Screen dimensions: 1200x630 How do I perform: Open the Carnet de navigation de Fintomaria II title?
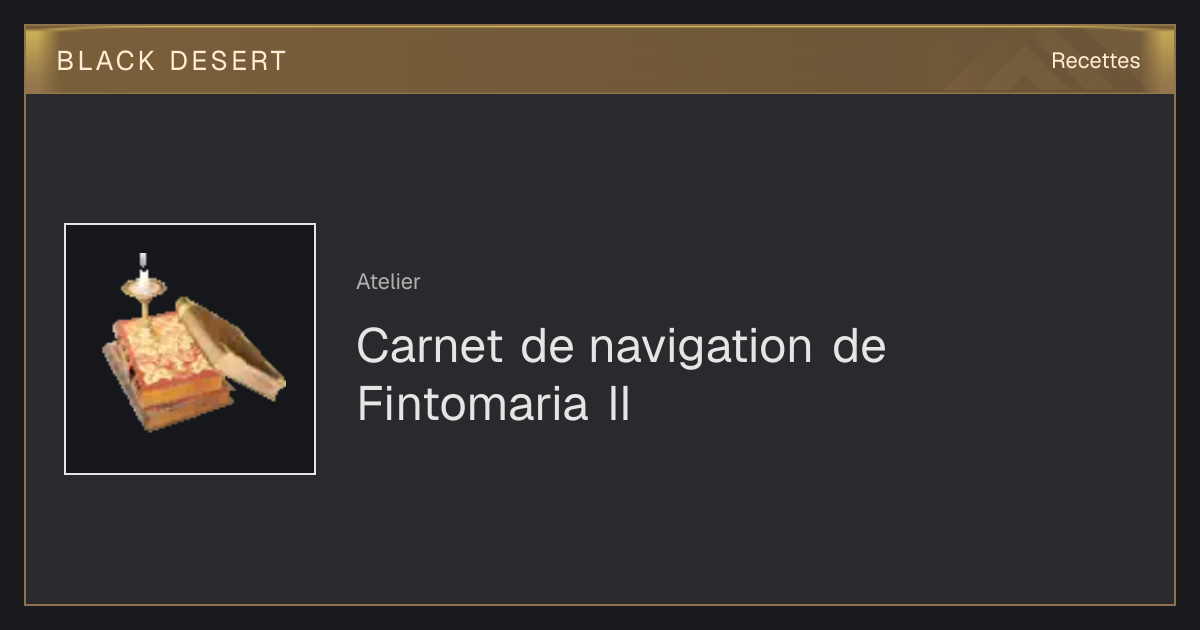pos(621,376)
